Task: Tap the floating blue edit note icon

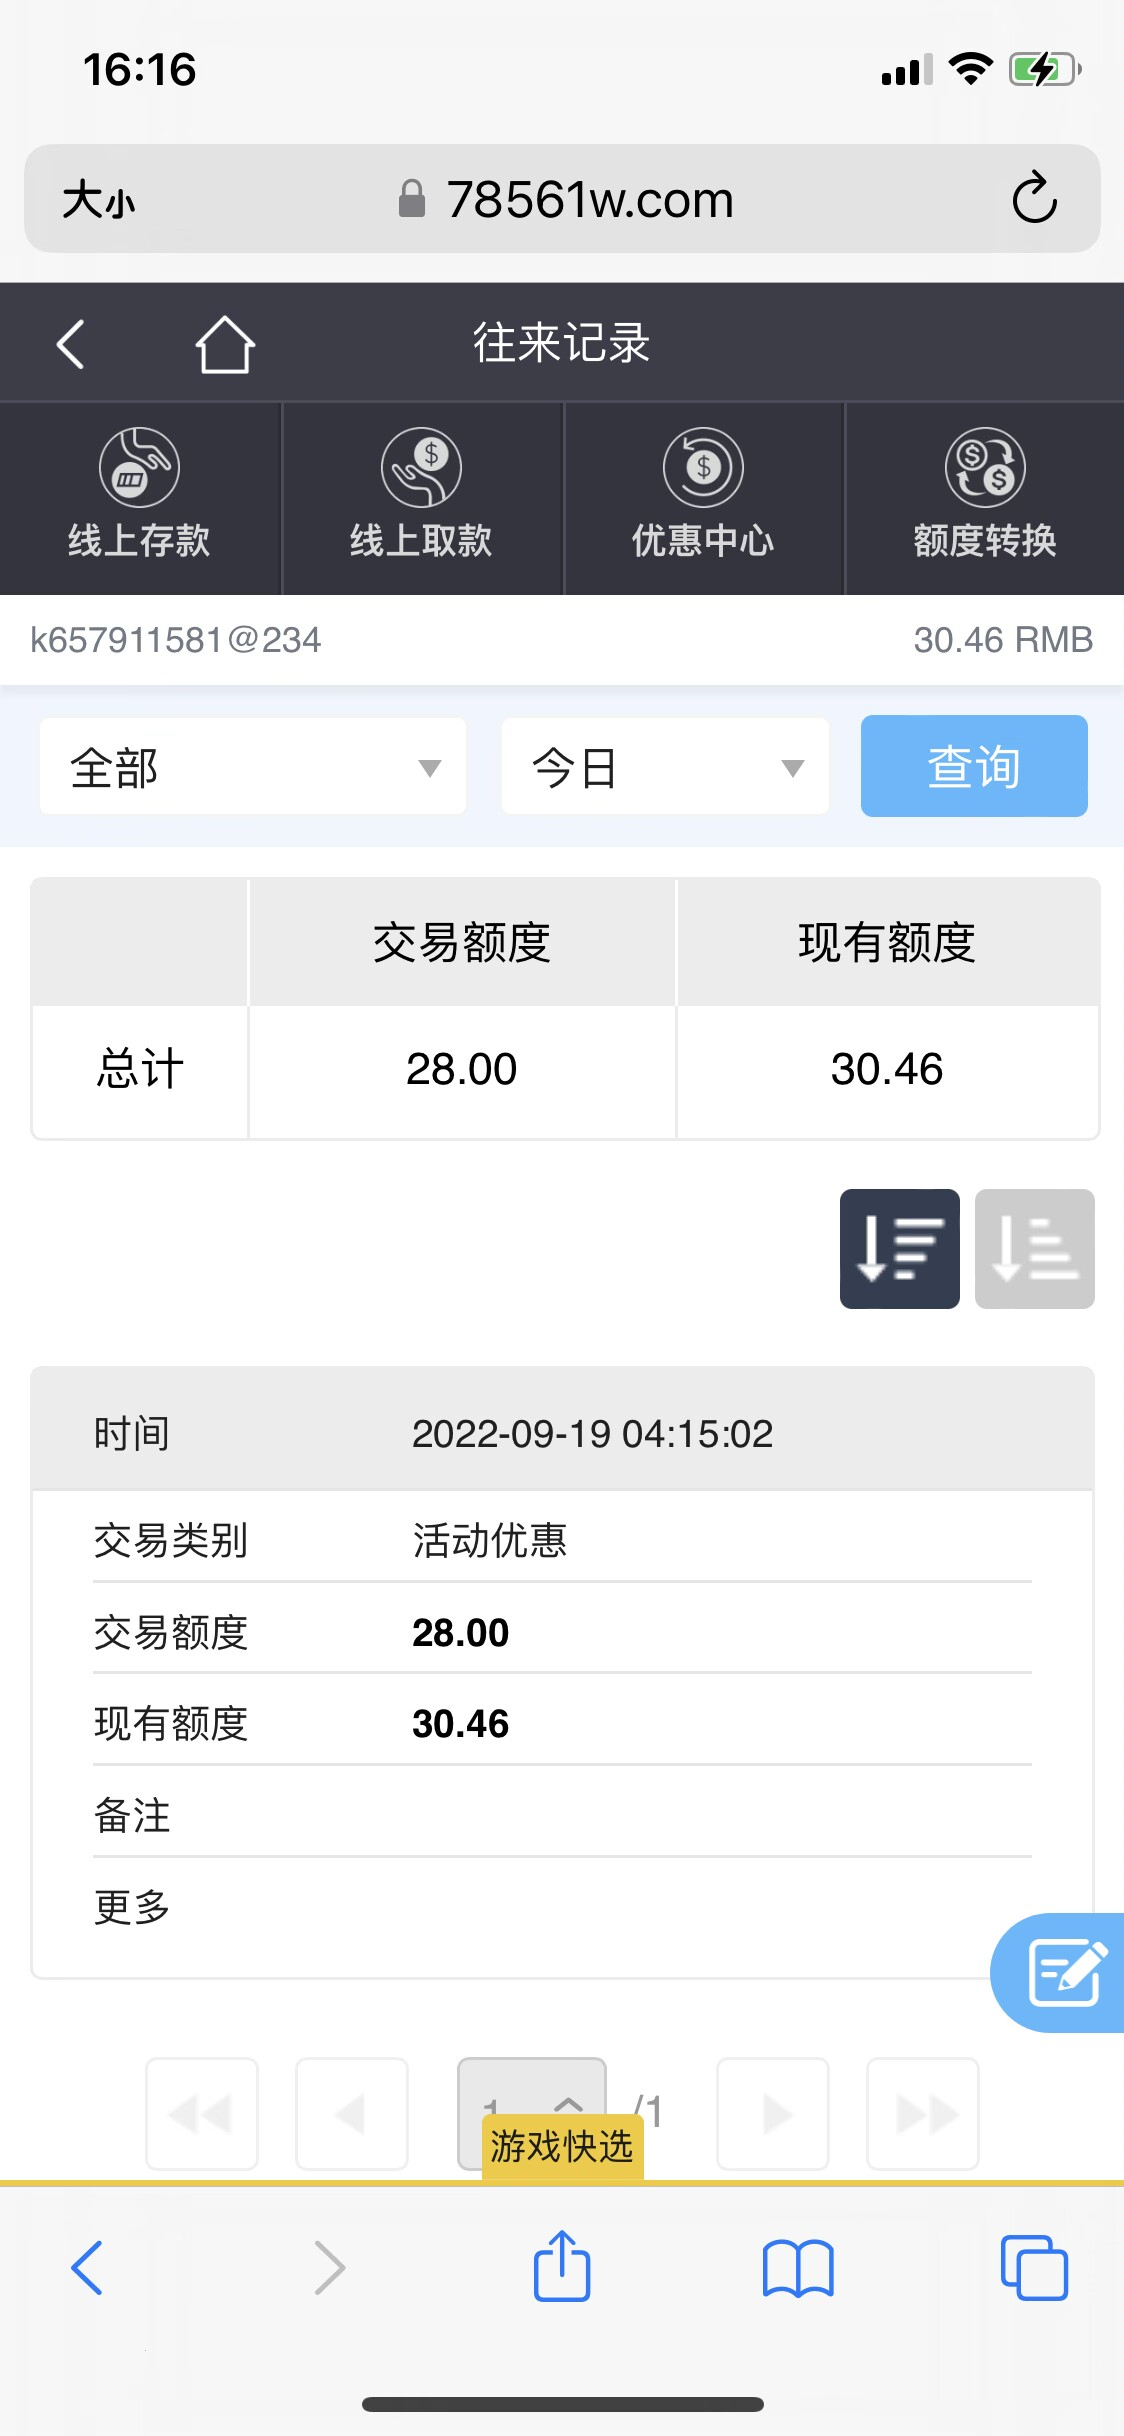Action: pyautogui.click(x=1064, y=1972)
